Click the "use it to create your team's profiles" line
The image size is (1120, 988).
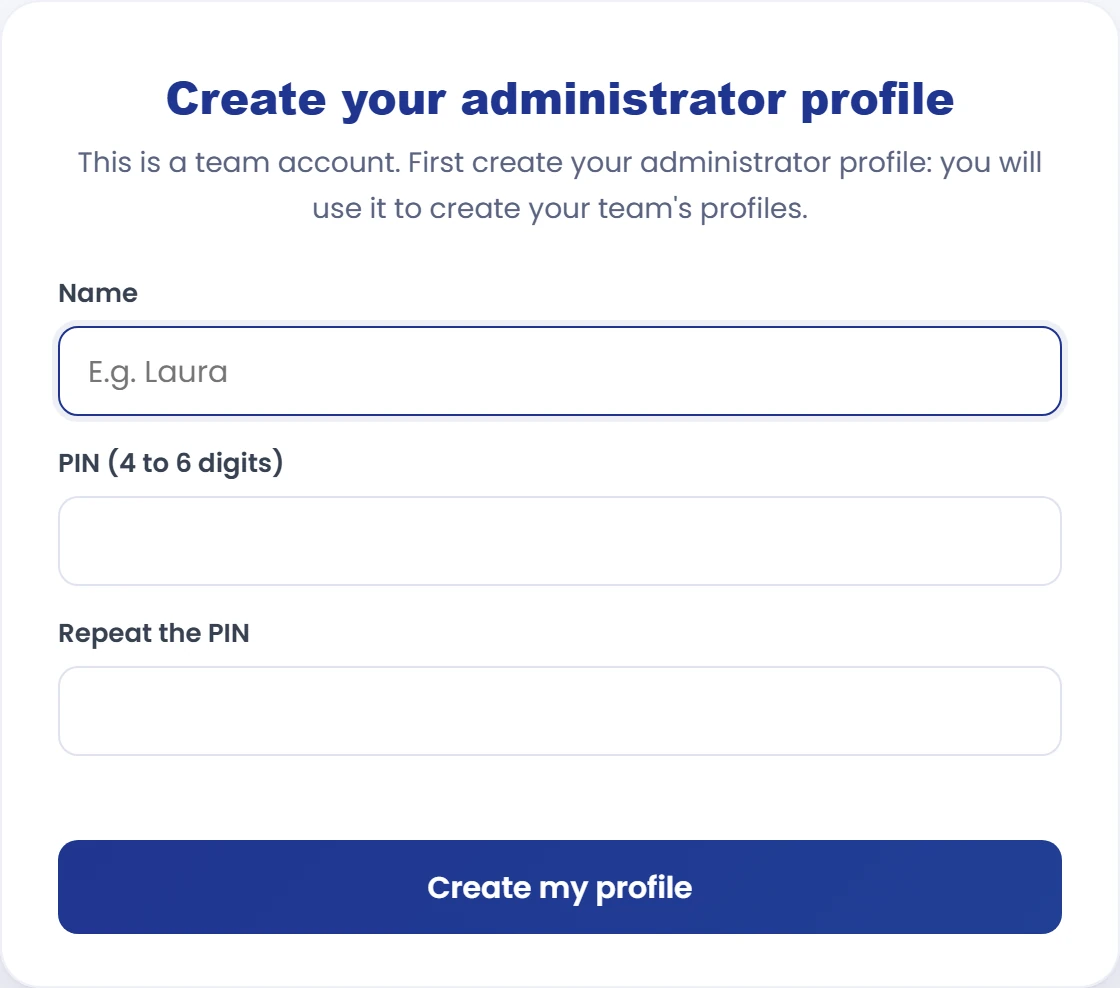[x=560, y=208]
